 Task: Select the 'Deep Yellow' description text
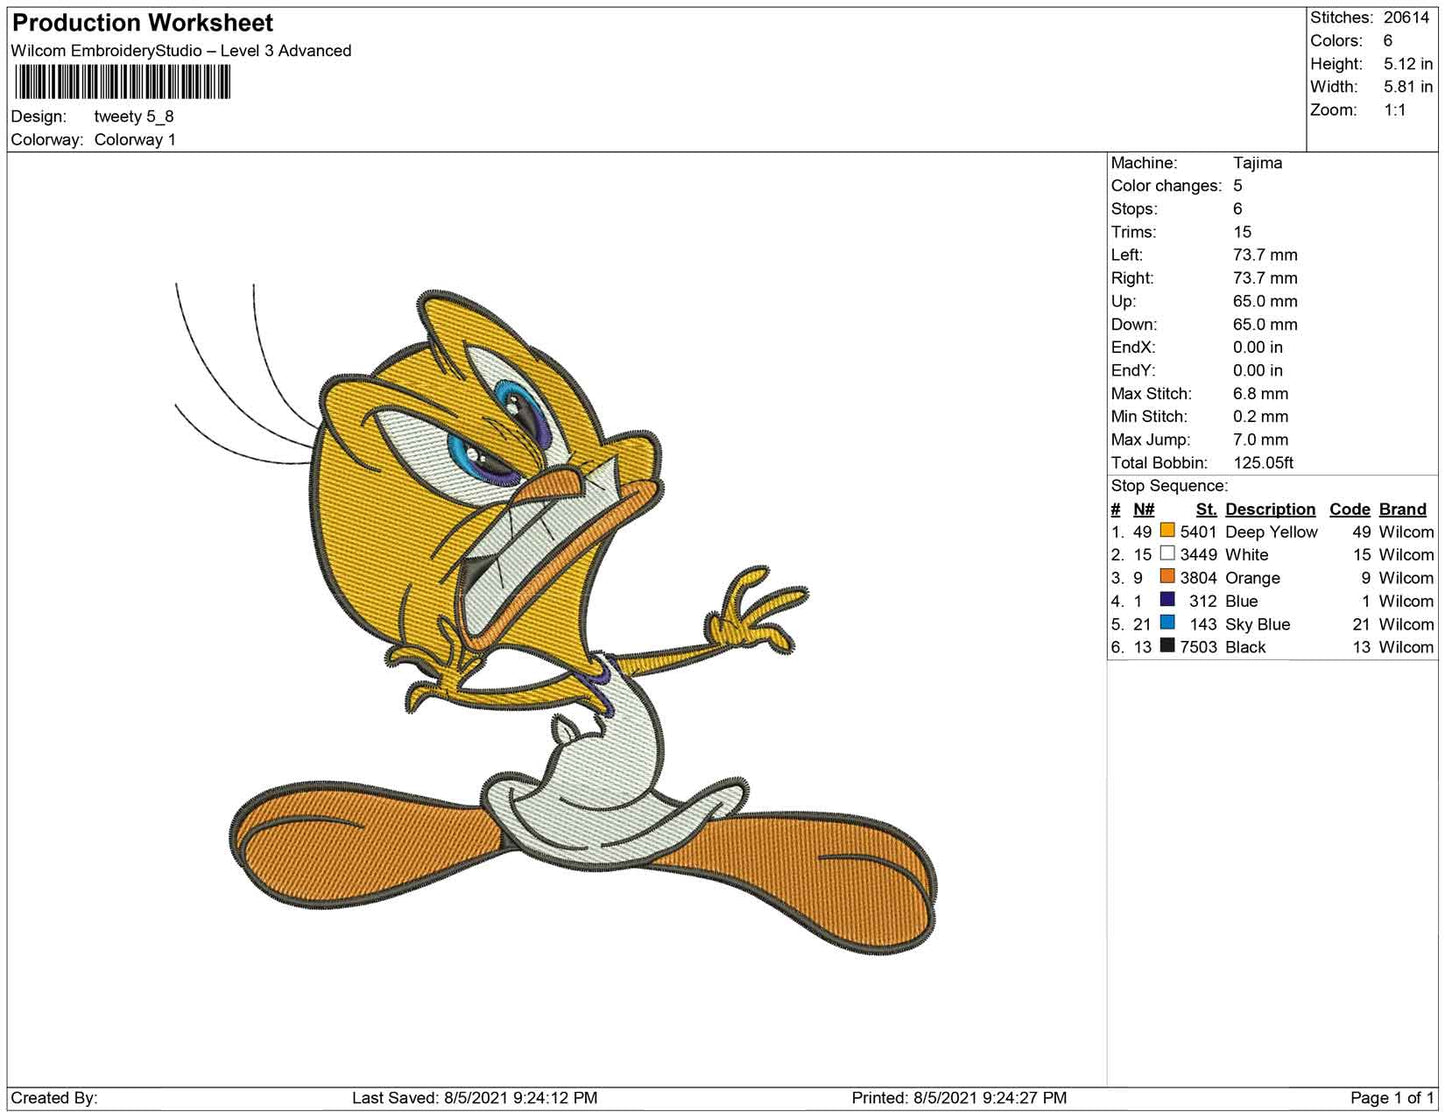[1271, 532]
